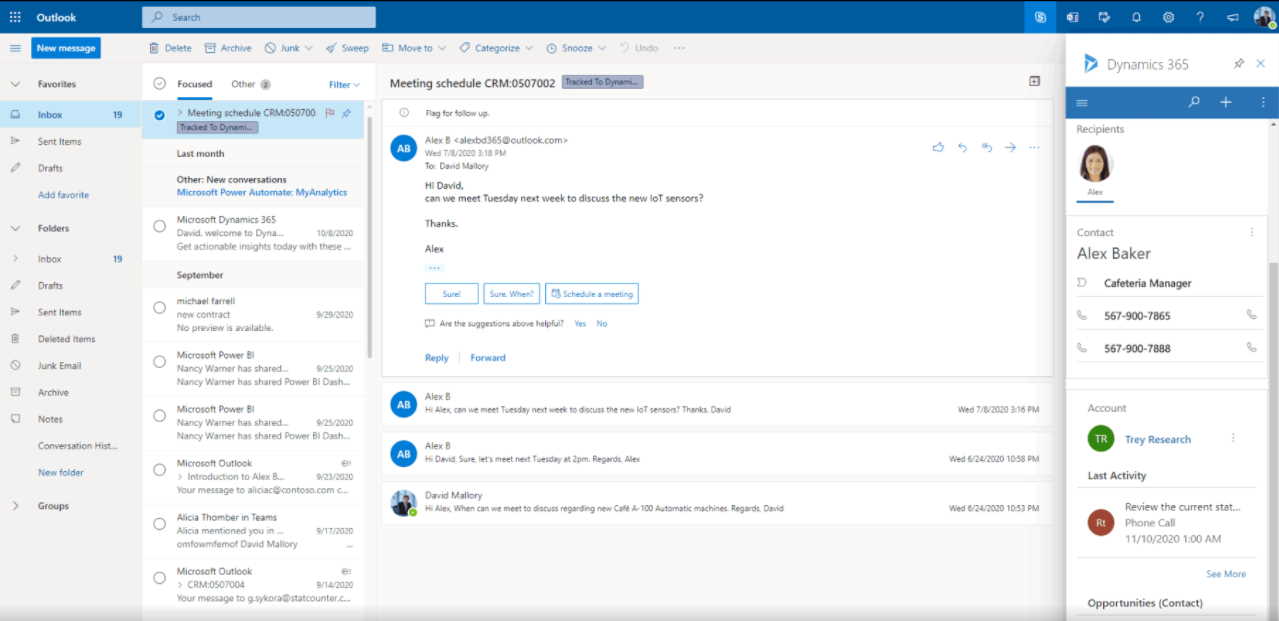
Task: Search within the Dynamics 365 pane
Action: click(1194, 102)
